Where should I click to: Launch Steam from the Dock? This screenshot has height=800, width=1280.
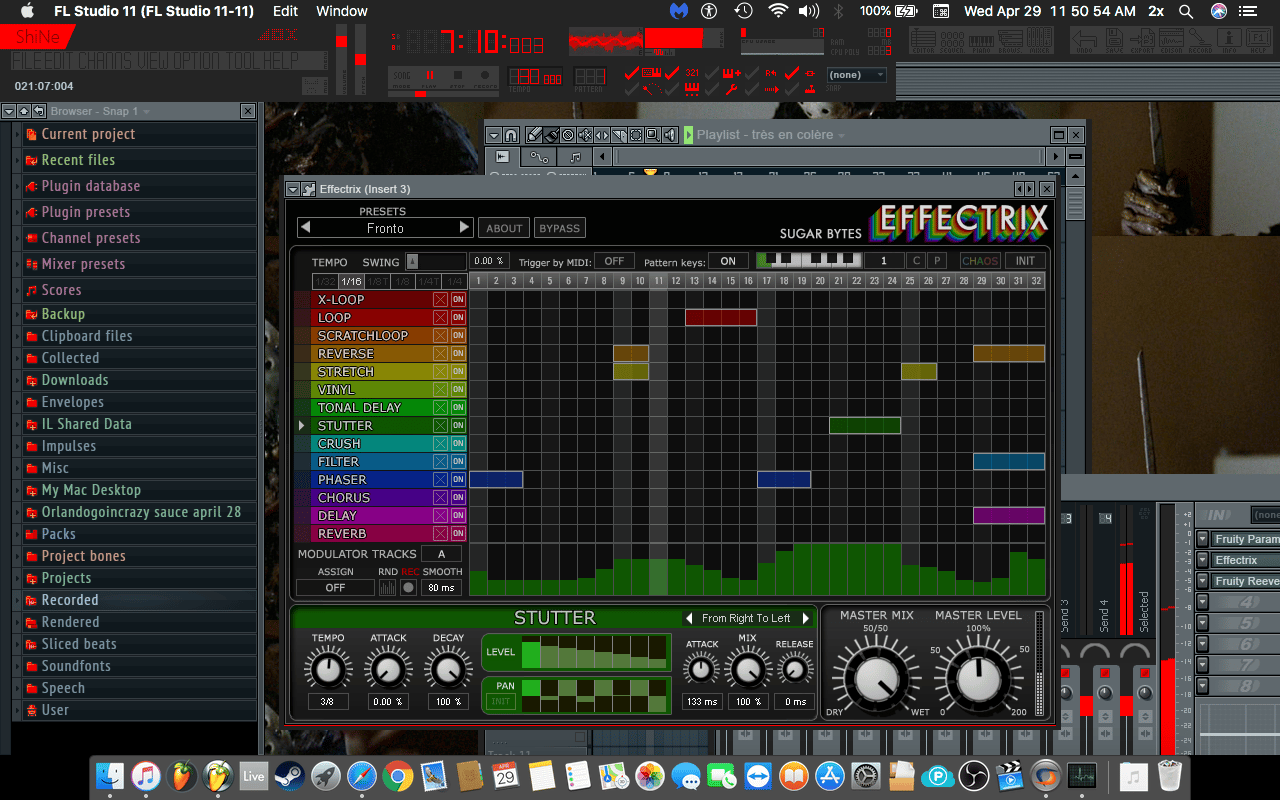pos(289,775)
